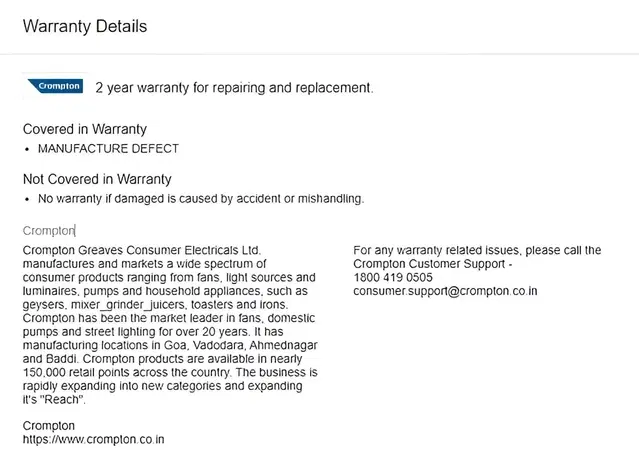Click the Crompton Customer Support line
Image resolution: width=639 pixels, height=457 pixels.
[x=432, y=264]
